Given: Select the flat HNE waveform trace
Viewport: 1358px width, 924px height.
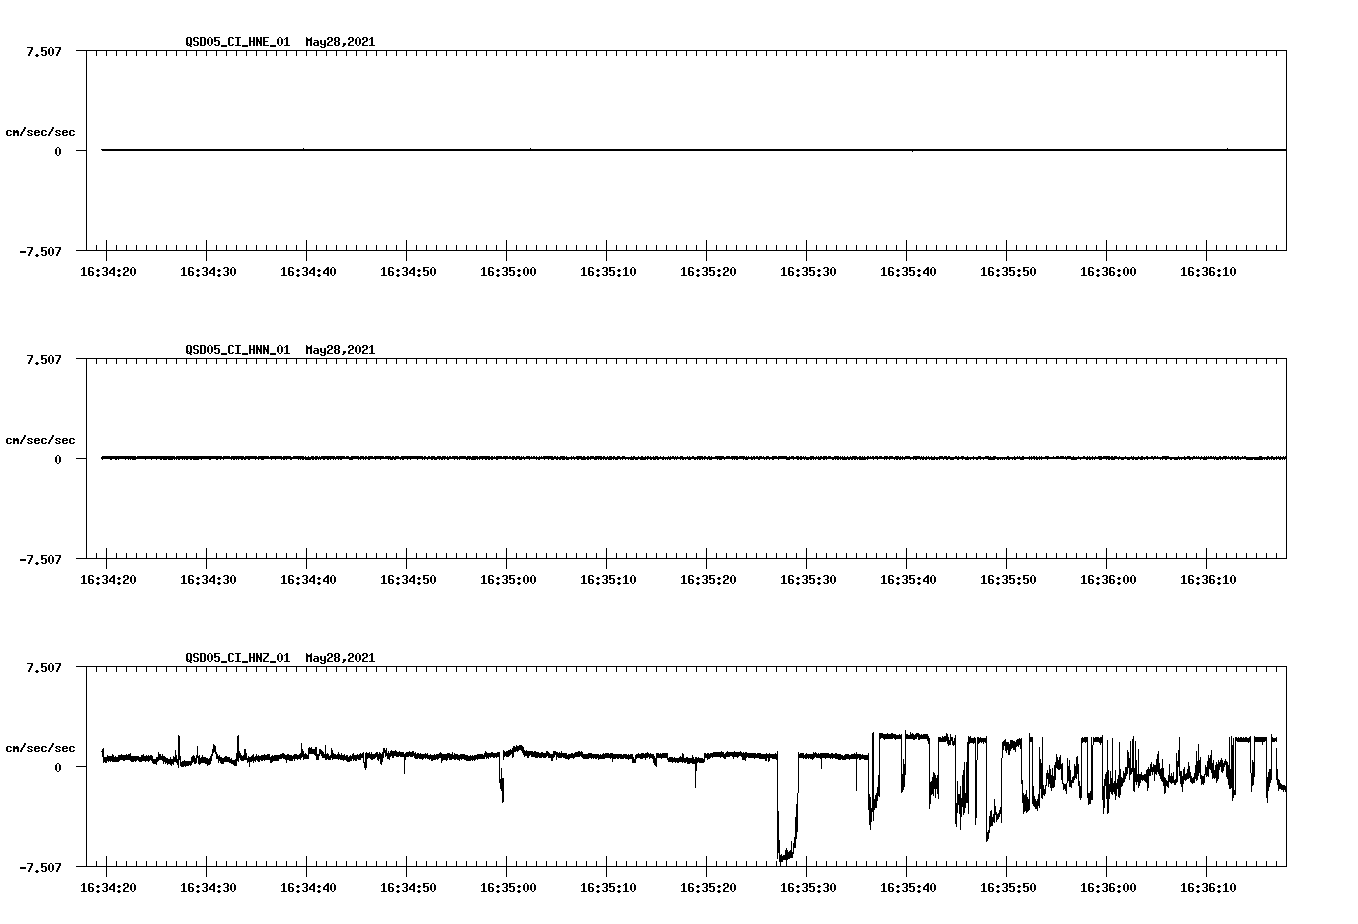Looking at the screenshot, I should [600, 150].
